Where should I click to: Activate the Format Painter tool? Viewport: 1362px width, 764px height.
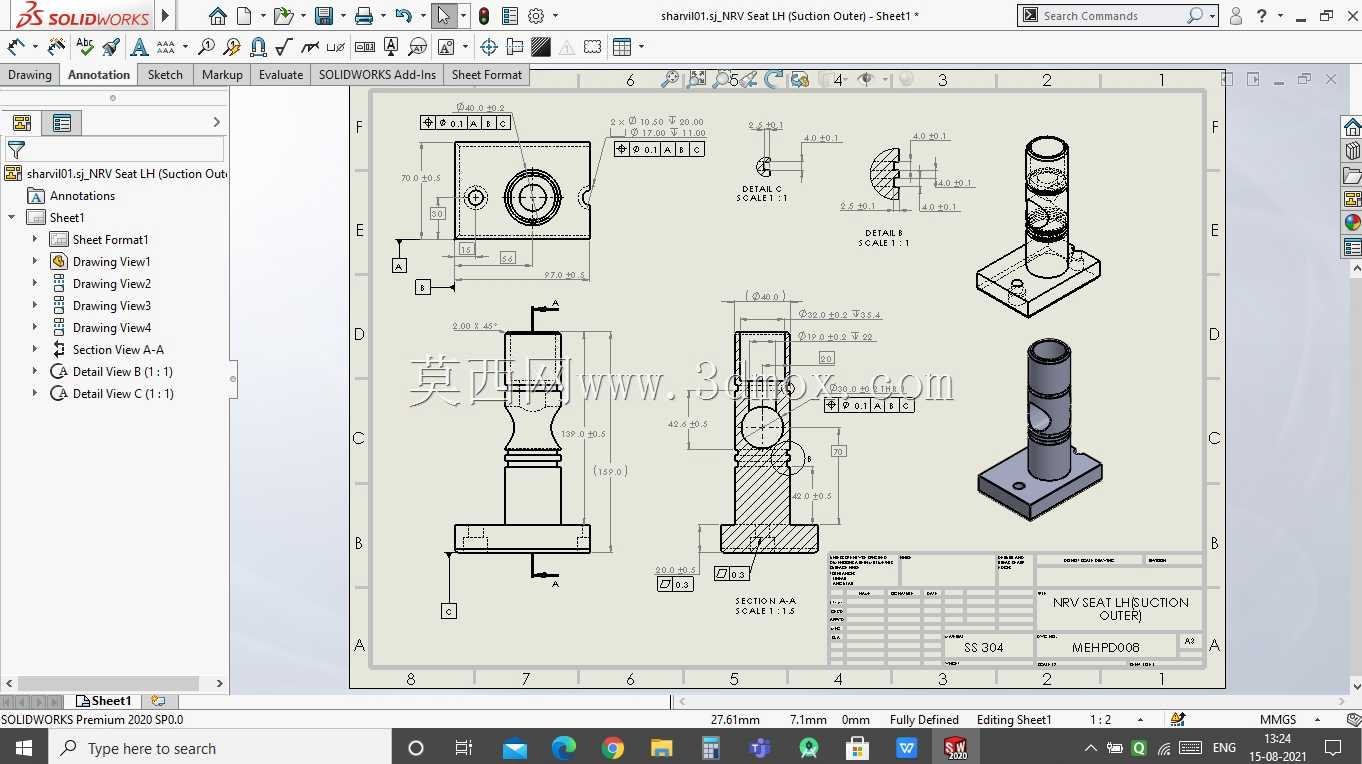tap(111, 46)
